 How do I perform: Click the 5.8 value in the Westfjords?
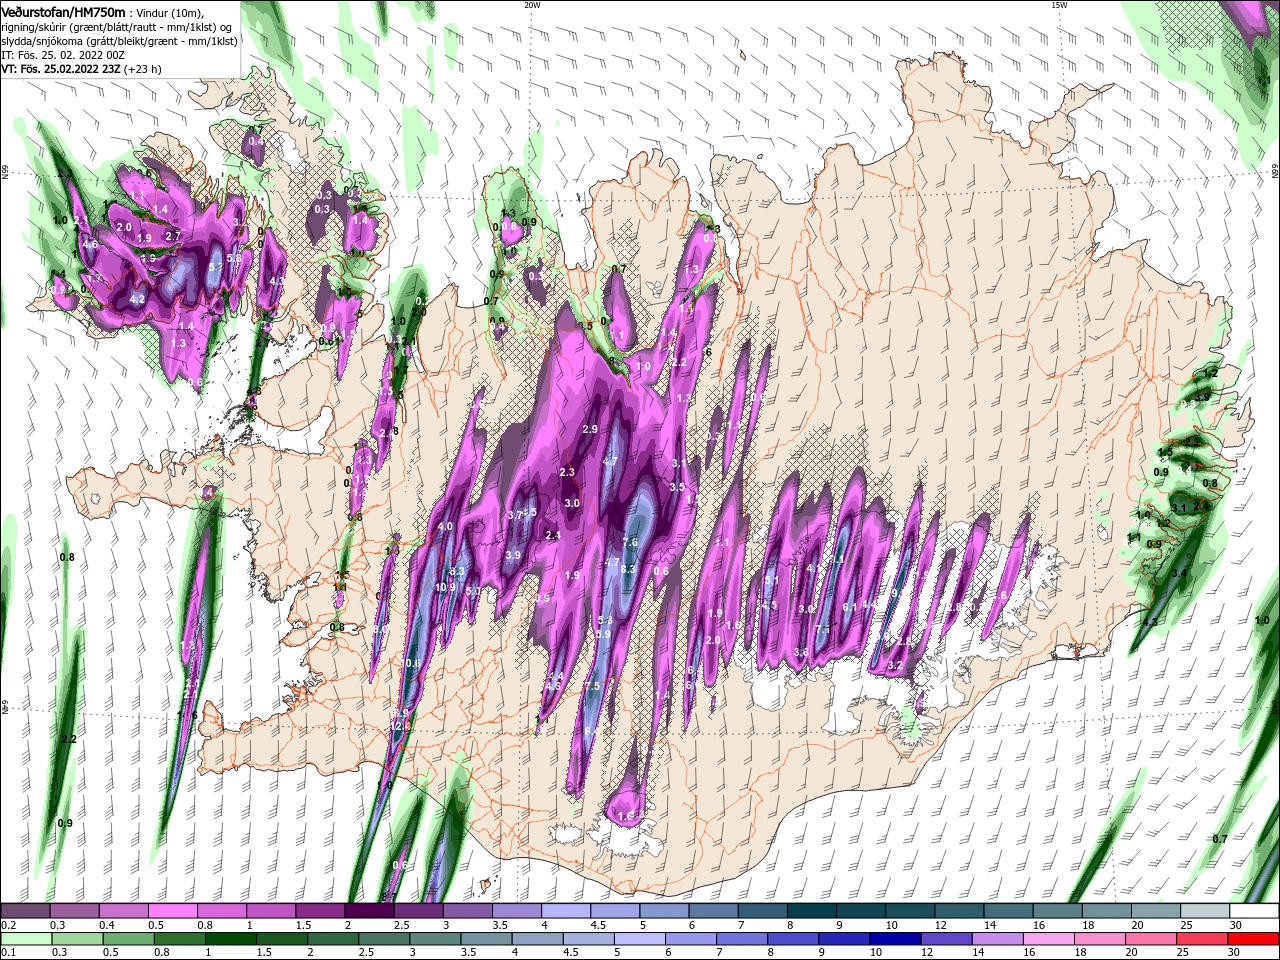click(x=234, y=258)
